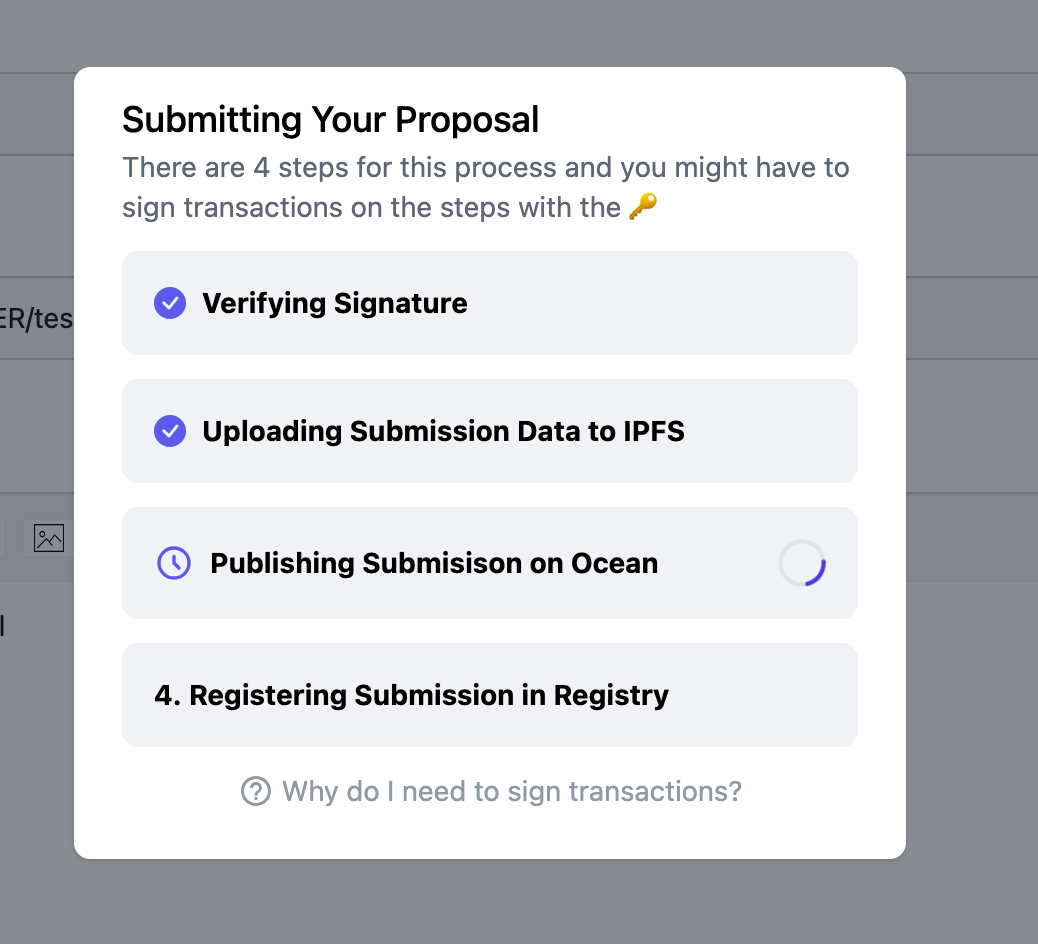The height and width of the screenshot is (944, 1038).
Task: Select the "Uploading Submission Data to IPFS" step
Action: click(443, 431)
